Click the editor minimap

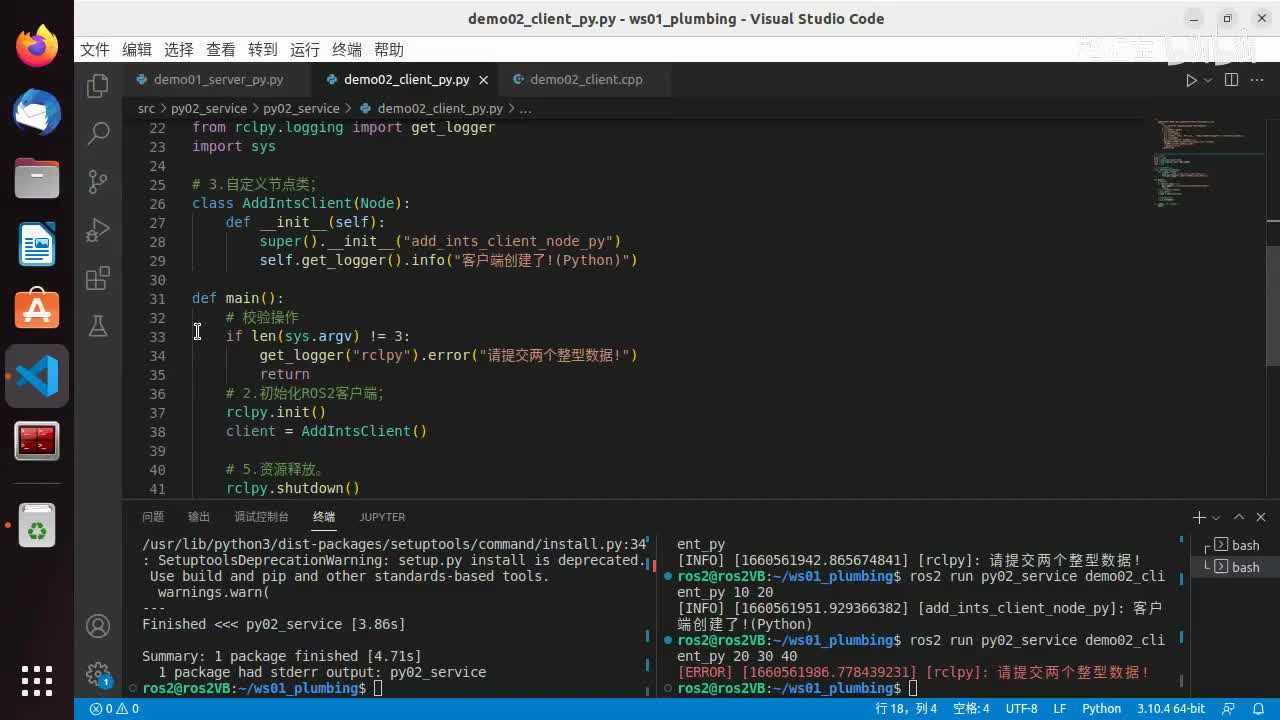1208,165
